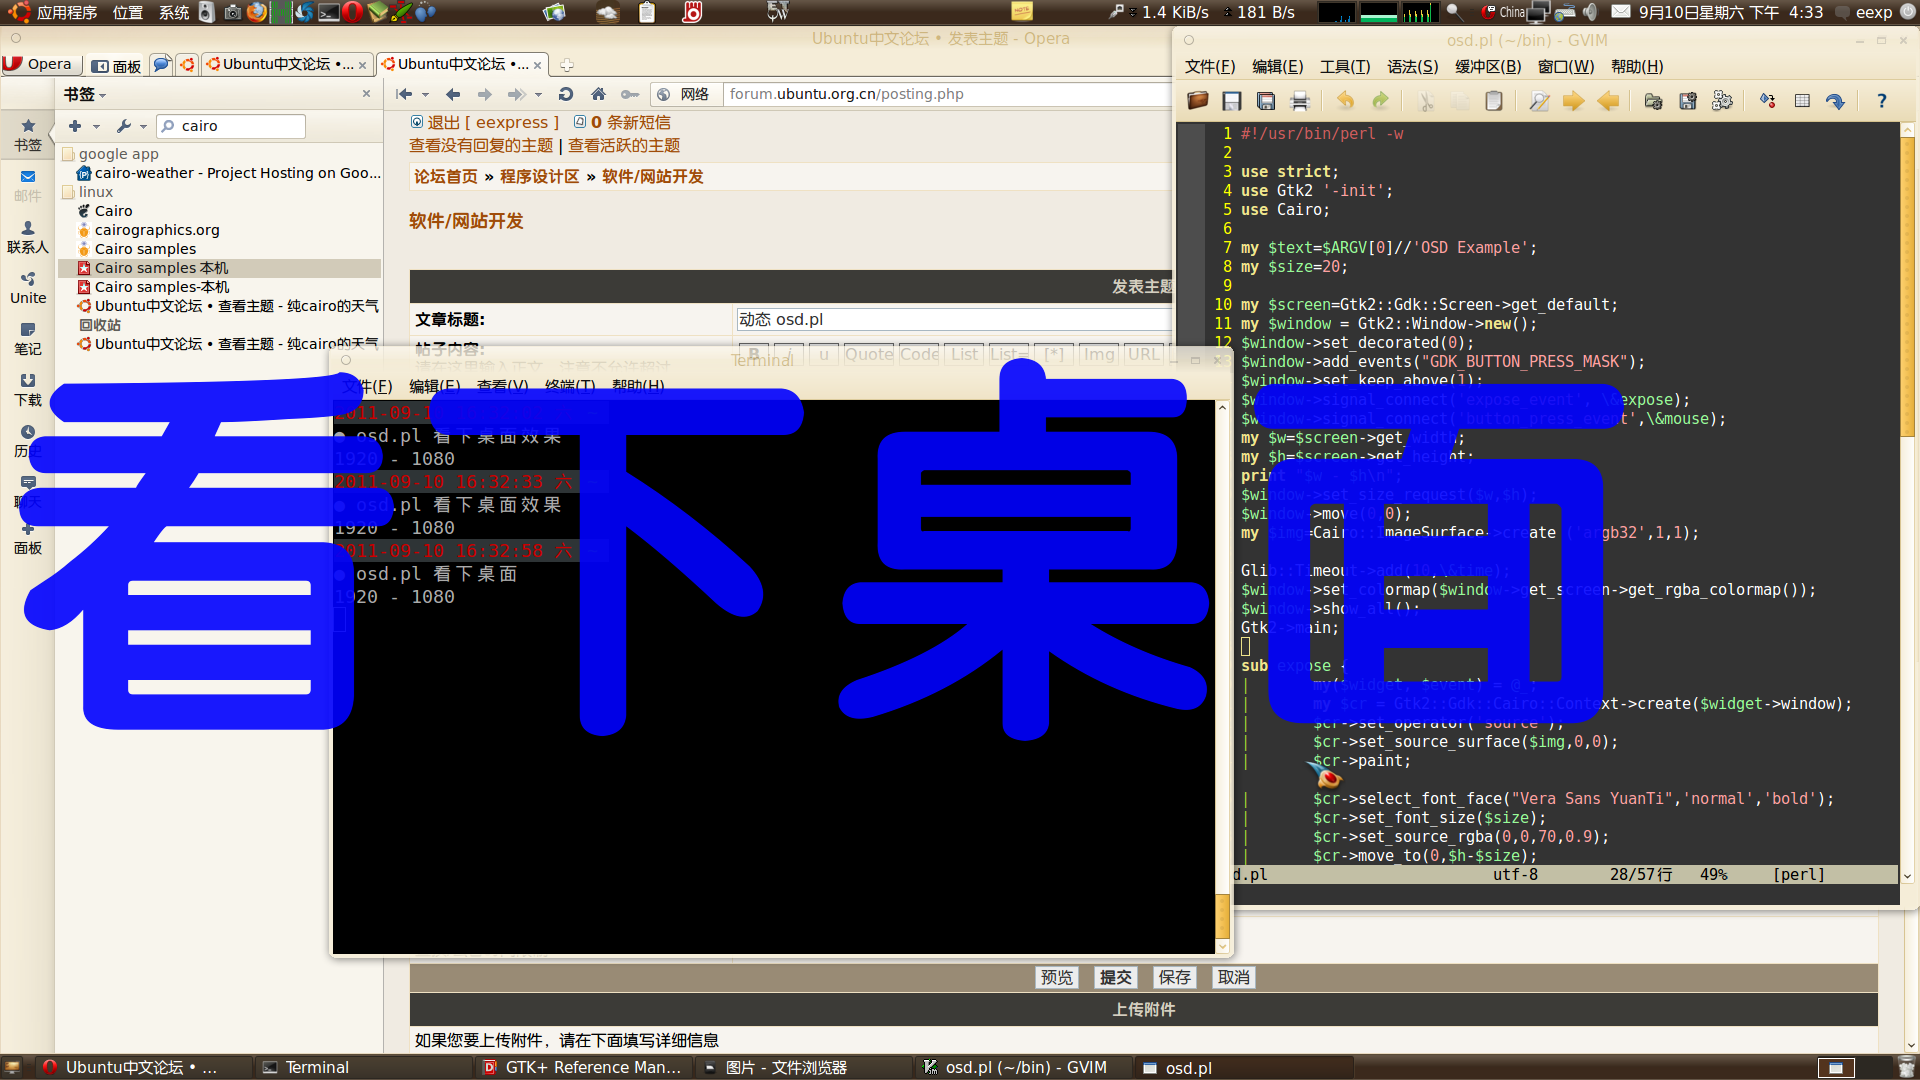The image size is (1920, 1080).
Task: Click the Open file icon in GVIM toolbar
Action: (1197, 101)
